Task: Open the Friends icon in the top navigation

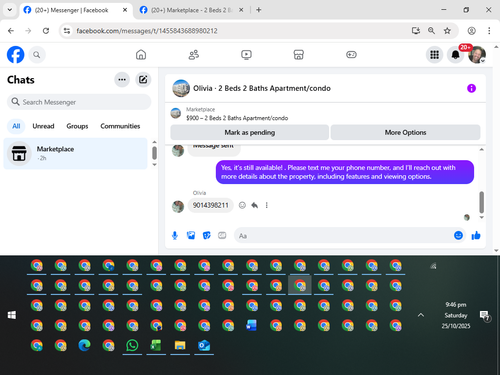Action: pos(194,54)
